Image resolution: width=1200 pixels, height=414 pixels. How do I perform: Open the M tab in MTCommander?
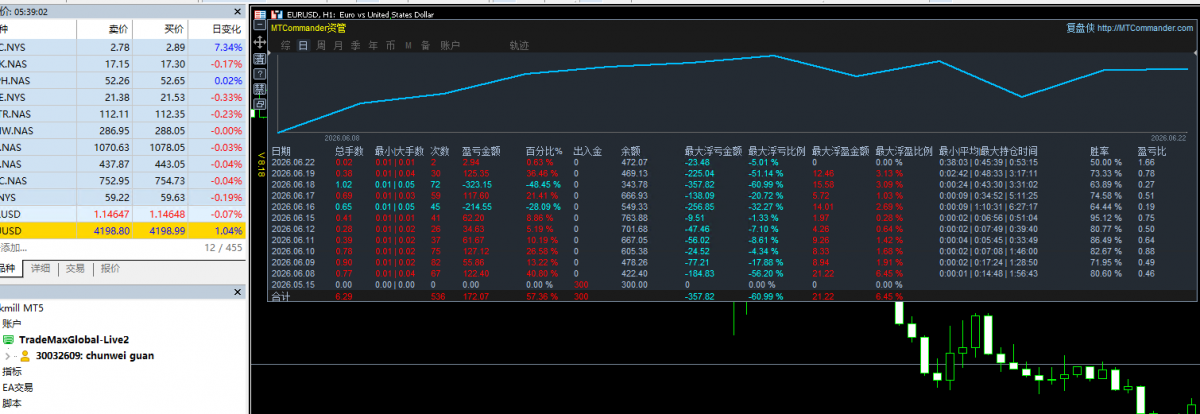[x=408, y=46]
